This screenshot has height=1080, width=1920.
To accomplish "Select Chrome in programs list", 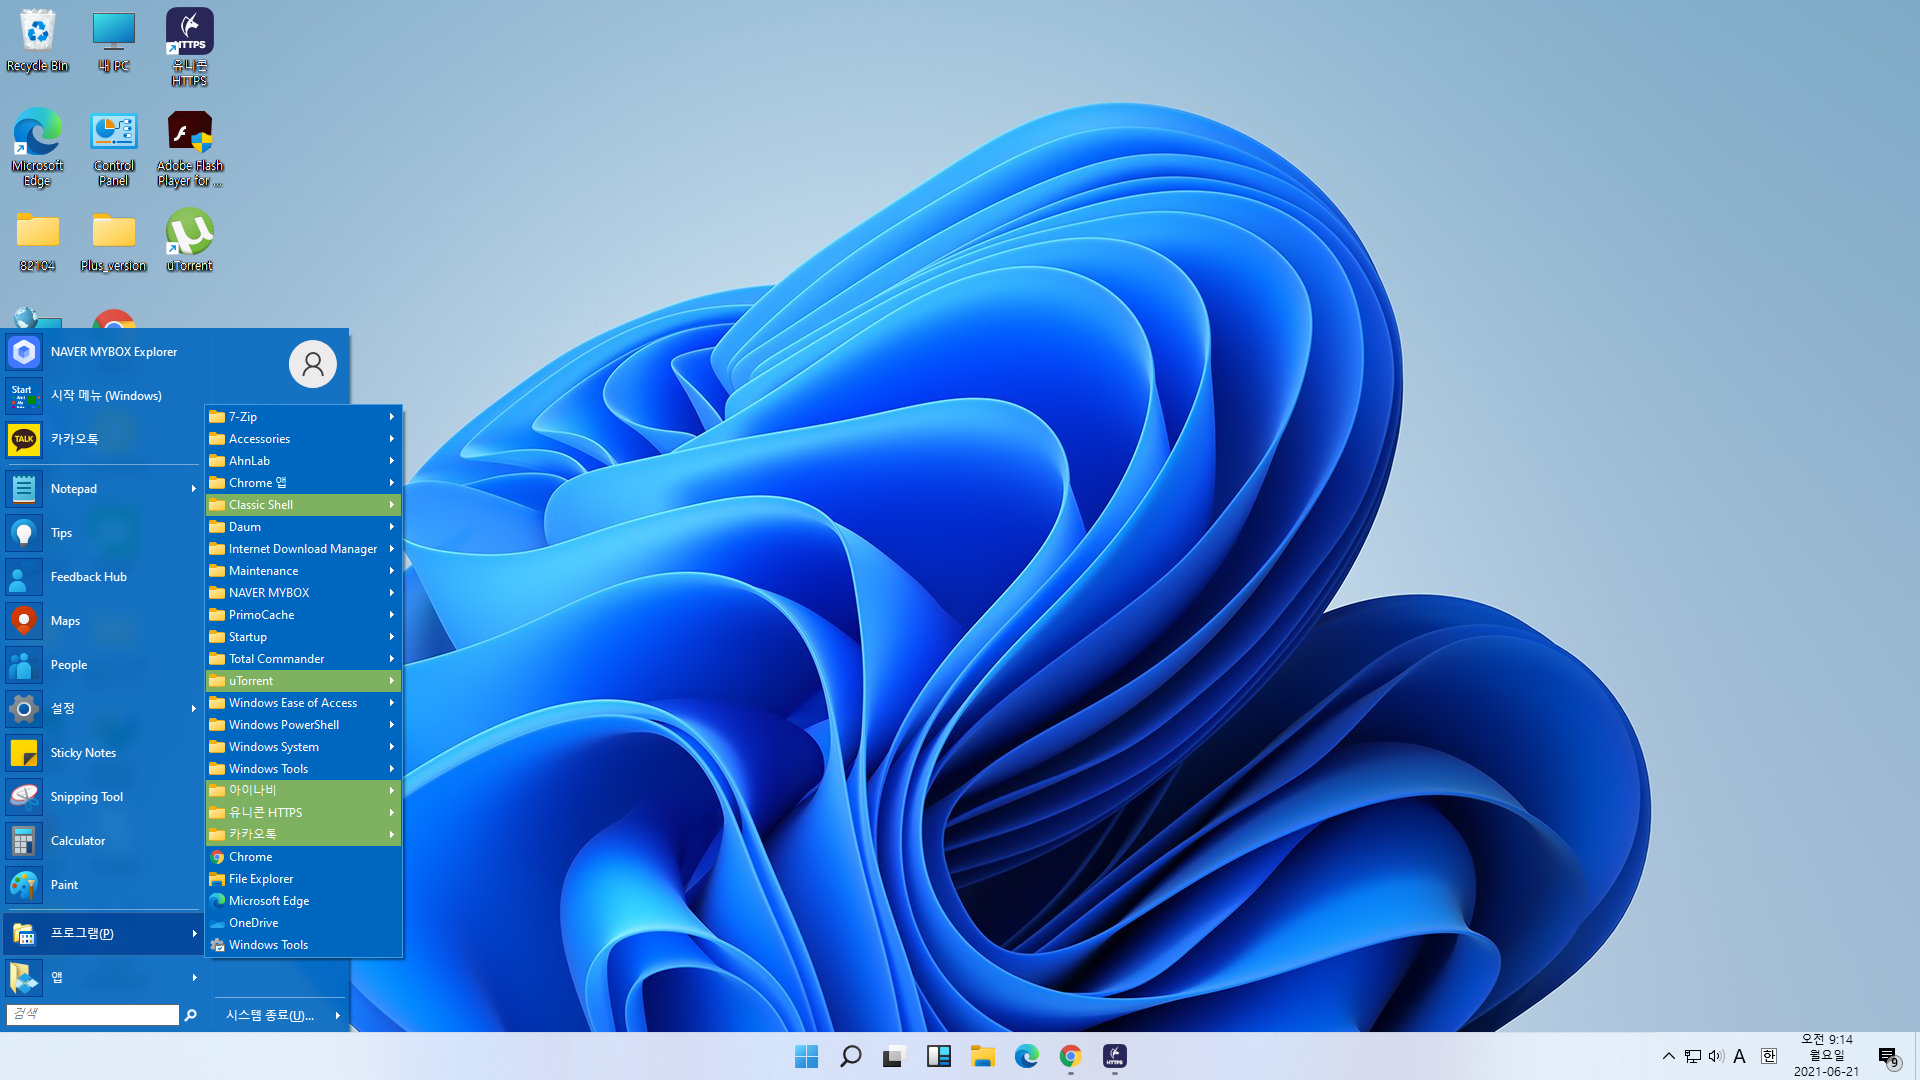I will (303, 857).
